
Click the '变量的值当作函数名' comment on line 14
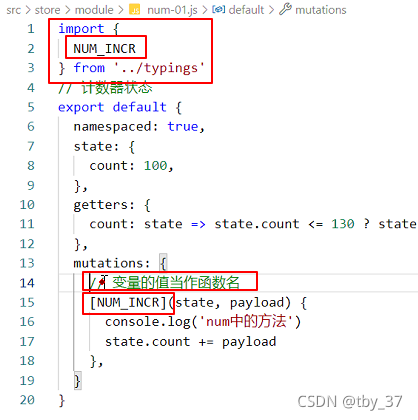pyautogui.click(x=176, y=283)
